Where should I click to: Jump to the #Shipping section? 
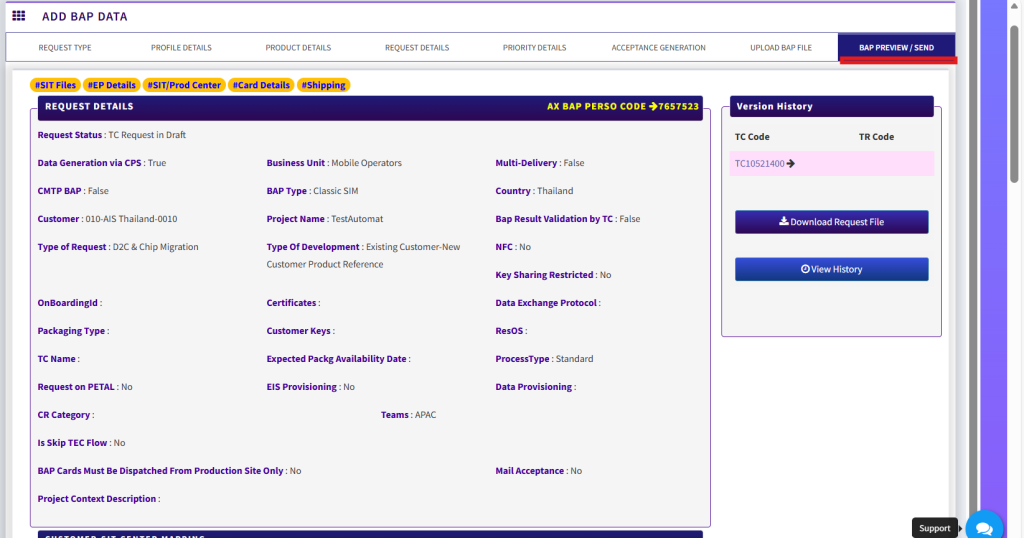pyautogui.click(x=323, y=85)
